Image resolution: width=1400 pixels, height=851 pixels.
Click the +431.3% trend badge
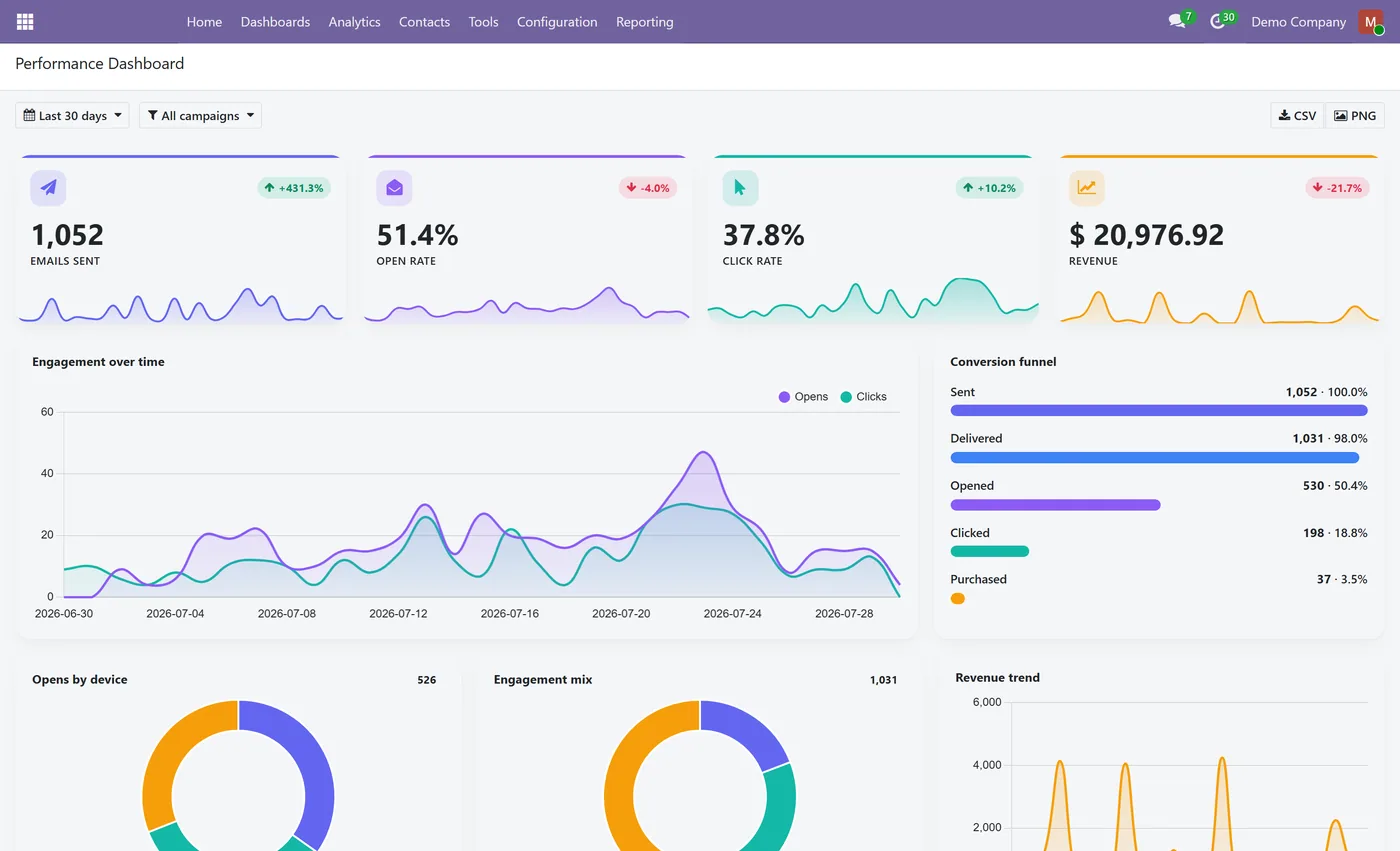[294, 188]
